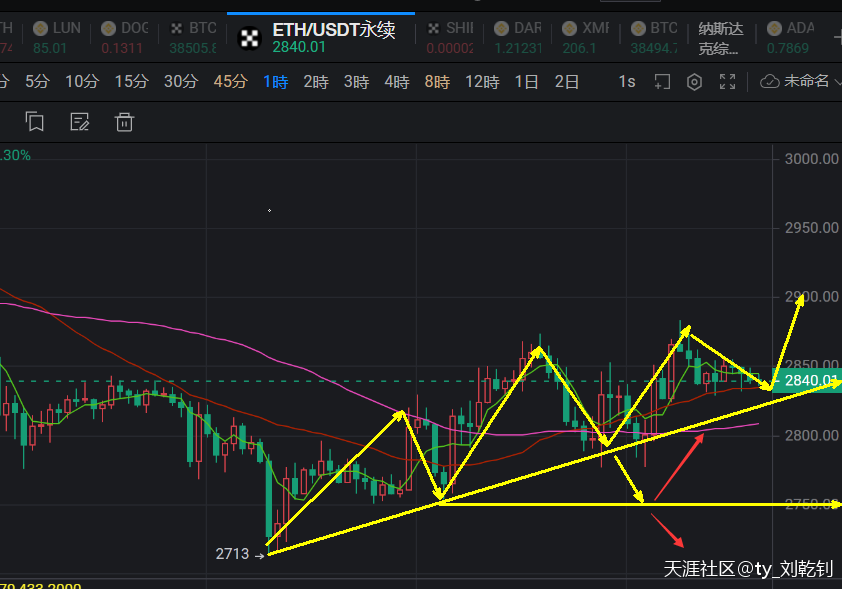Click the 3000.00 price axis label

coord(811,158)
